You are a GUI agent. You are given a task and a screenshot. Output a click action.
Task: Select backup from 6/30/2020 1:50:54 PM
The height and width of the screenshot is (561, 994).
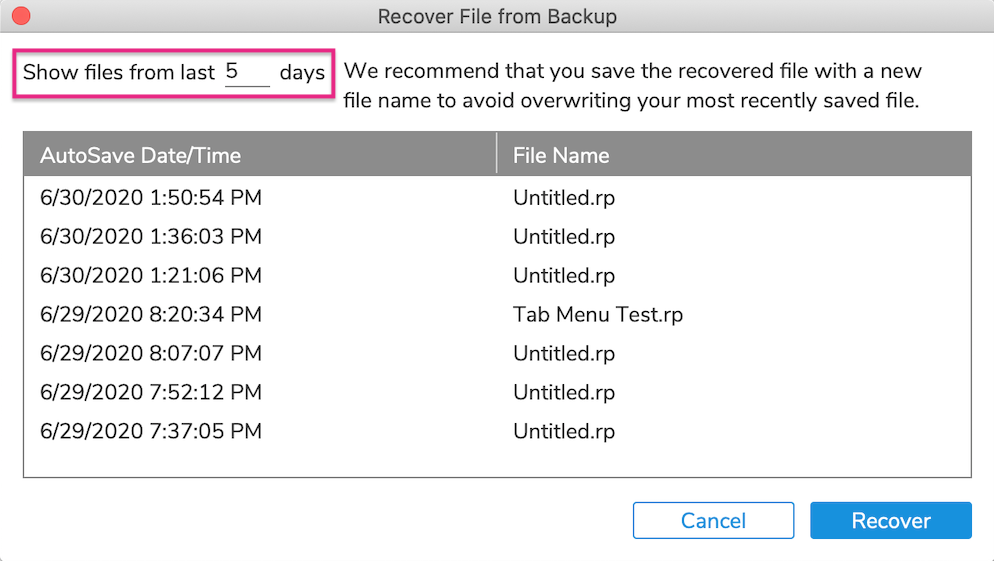497,198
